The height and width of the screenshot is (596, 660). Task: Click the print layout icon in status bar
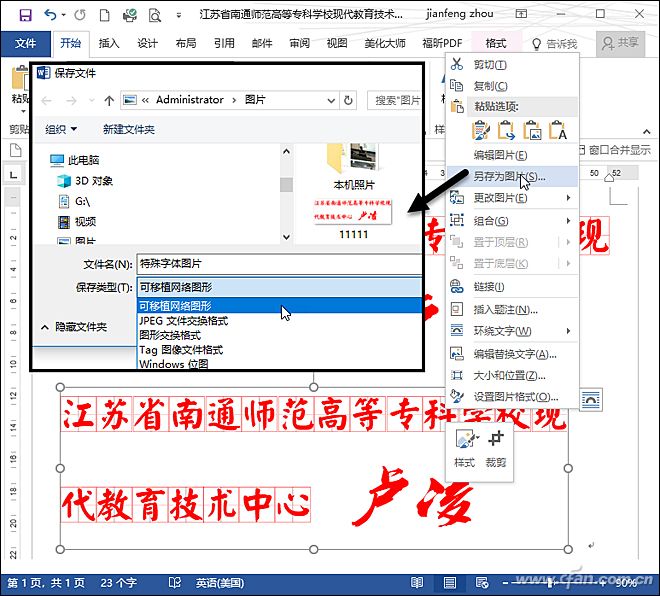point(450,583)
